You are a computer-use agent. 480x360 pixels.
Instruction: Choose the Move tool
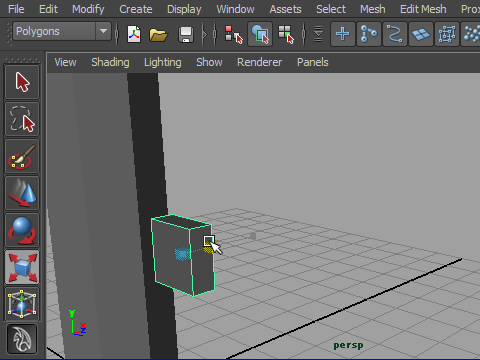(x=22, y=193)
